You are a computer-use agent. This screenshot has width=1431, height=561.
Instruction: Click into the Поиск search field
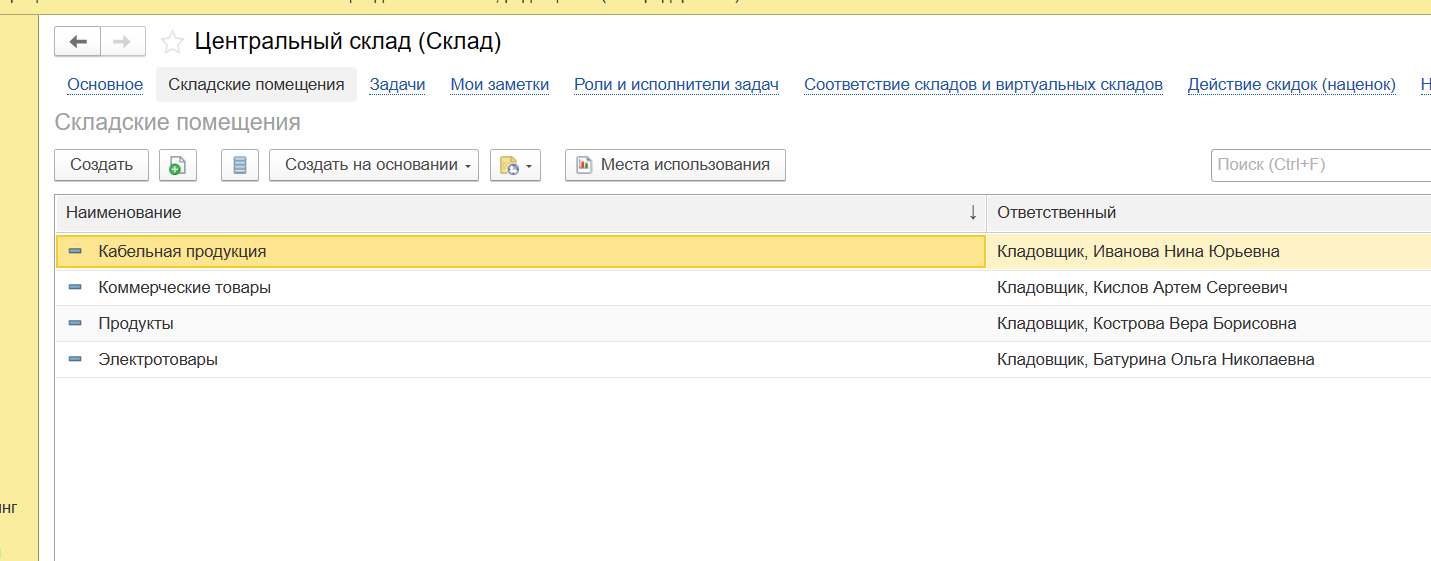click(1320, 165)
